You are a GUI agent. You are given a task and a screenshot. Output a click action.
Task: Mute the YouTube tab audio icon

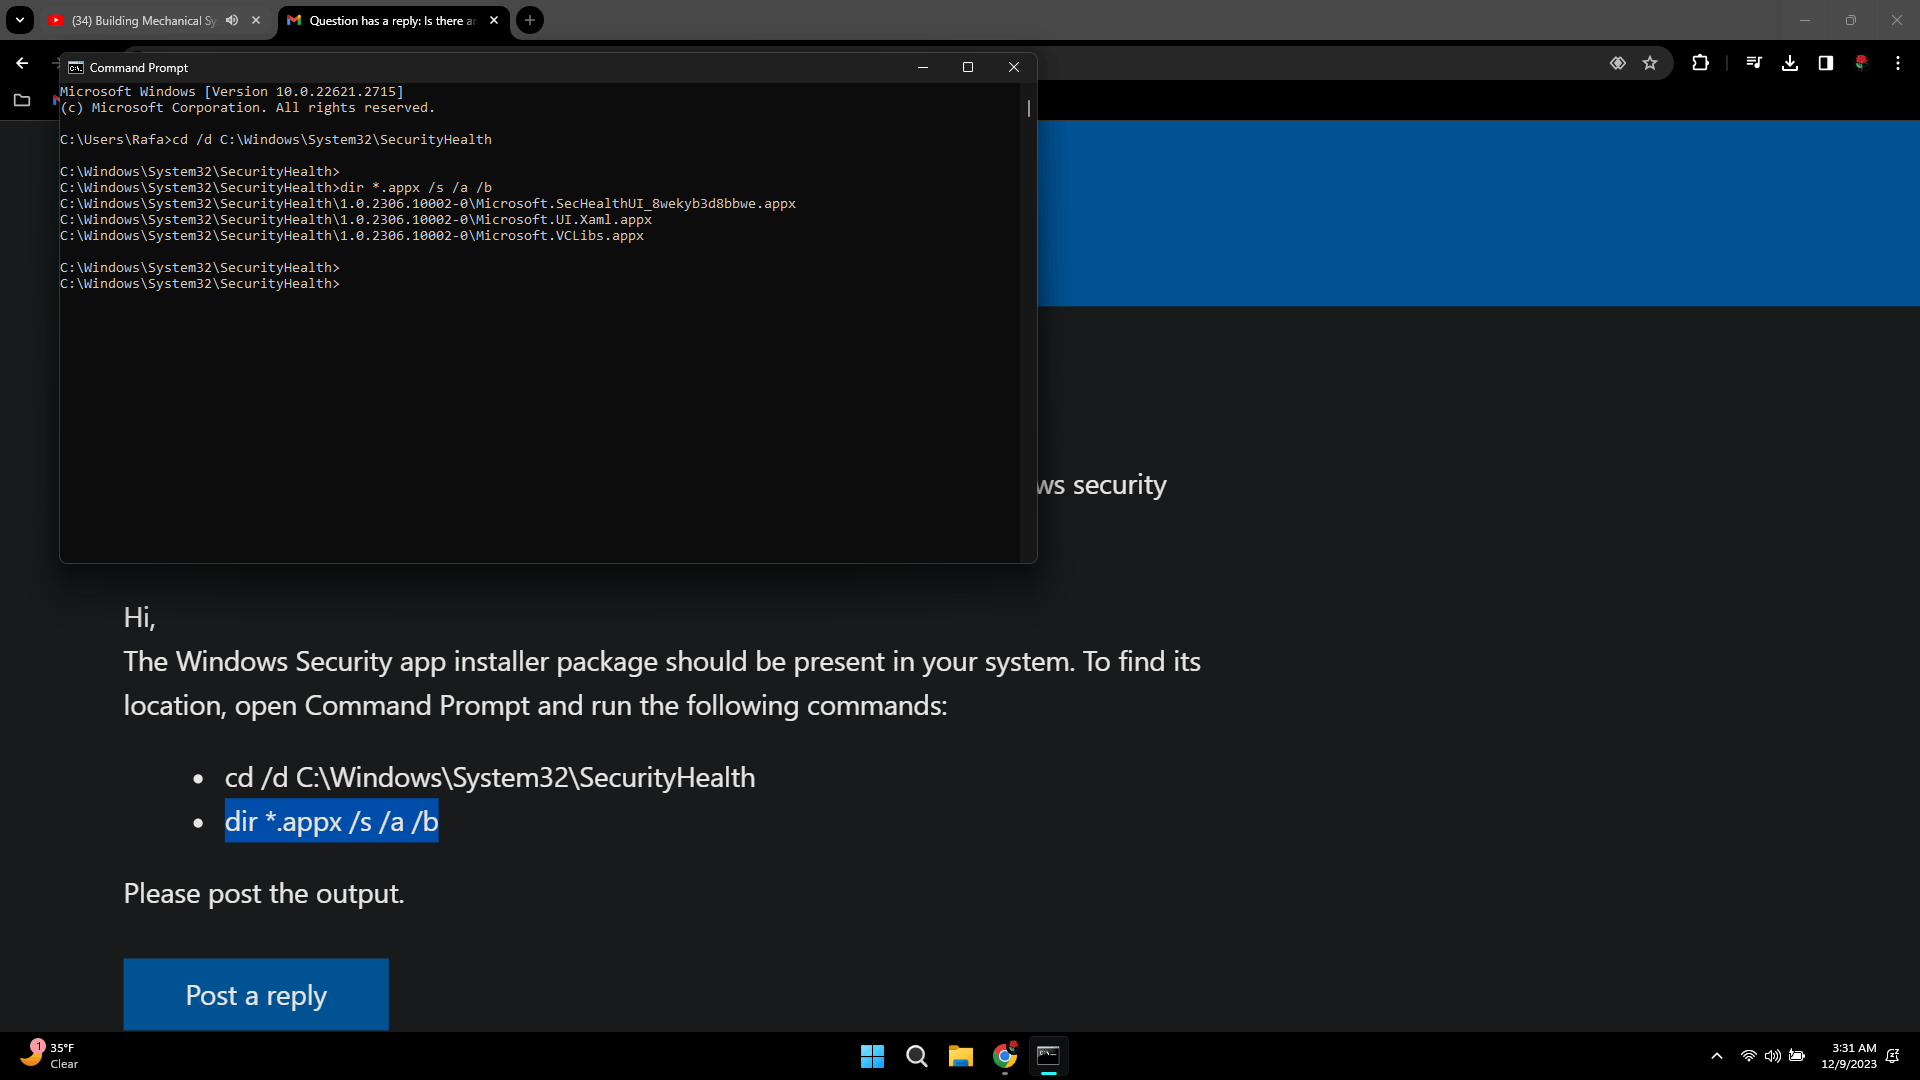pyautogui.click(x=232, y=20)
